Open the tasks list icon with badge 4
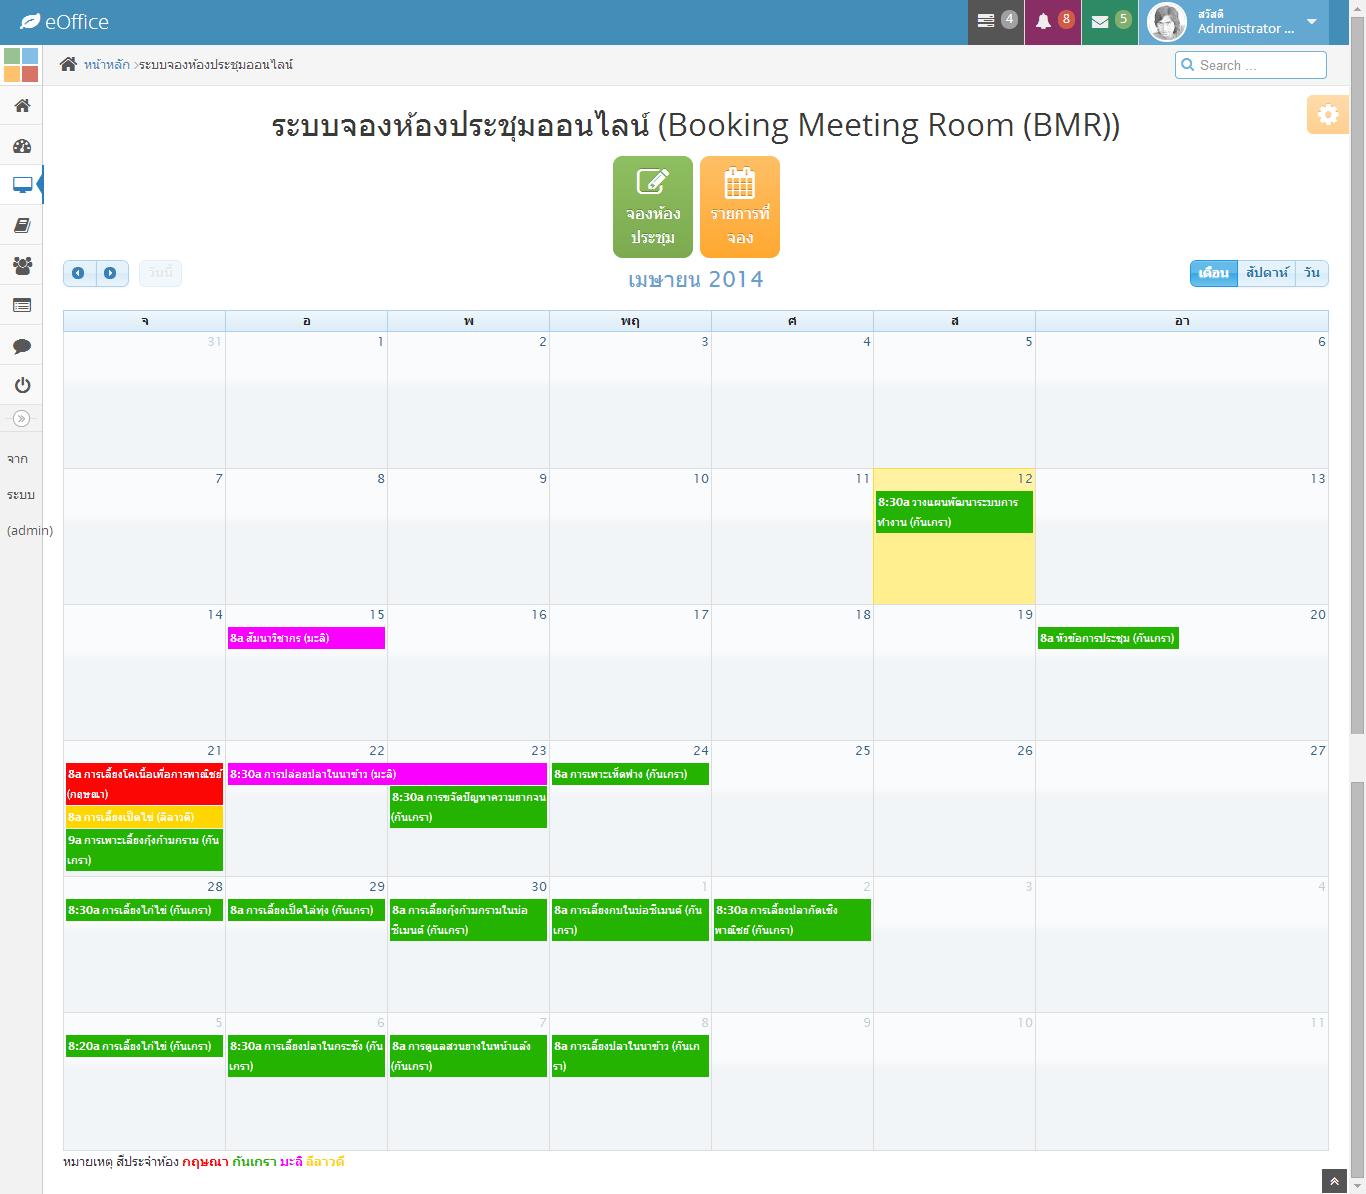The image size is (1366, 1194). tap(996, 21)
